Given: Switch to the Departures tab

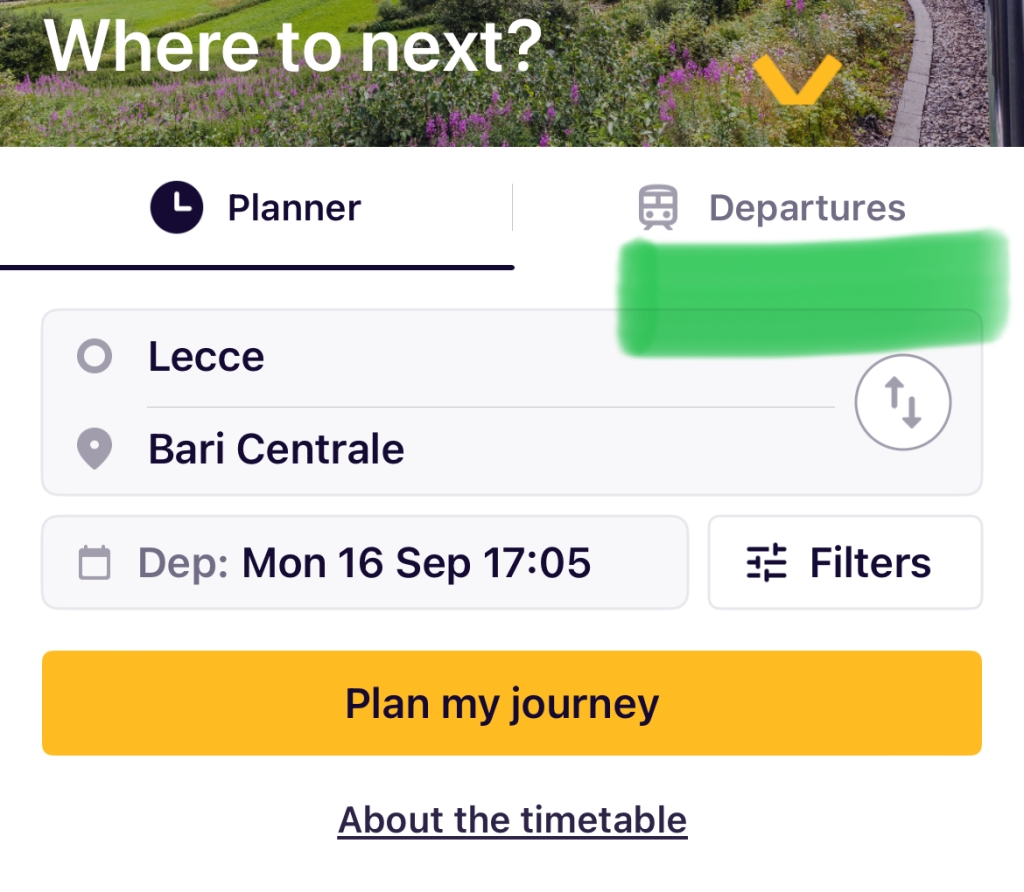Looking at the screenshot, I should pyautogui.click(x=769, y=209).
